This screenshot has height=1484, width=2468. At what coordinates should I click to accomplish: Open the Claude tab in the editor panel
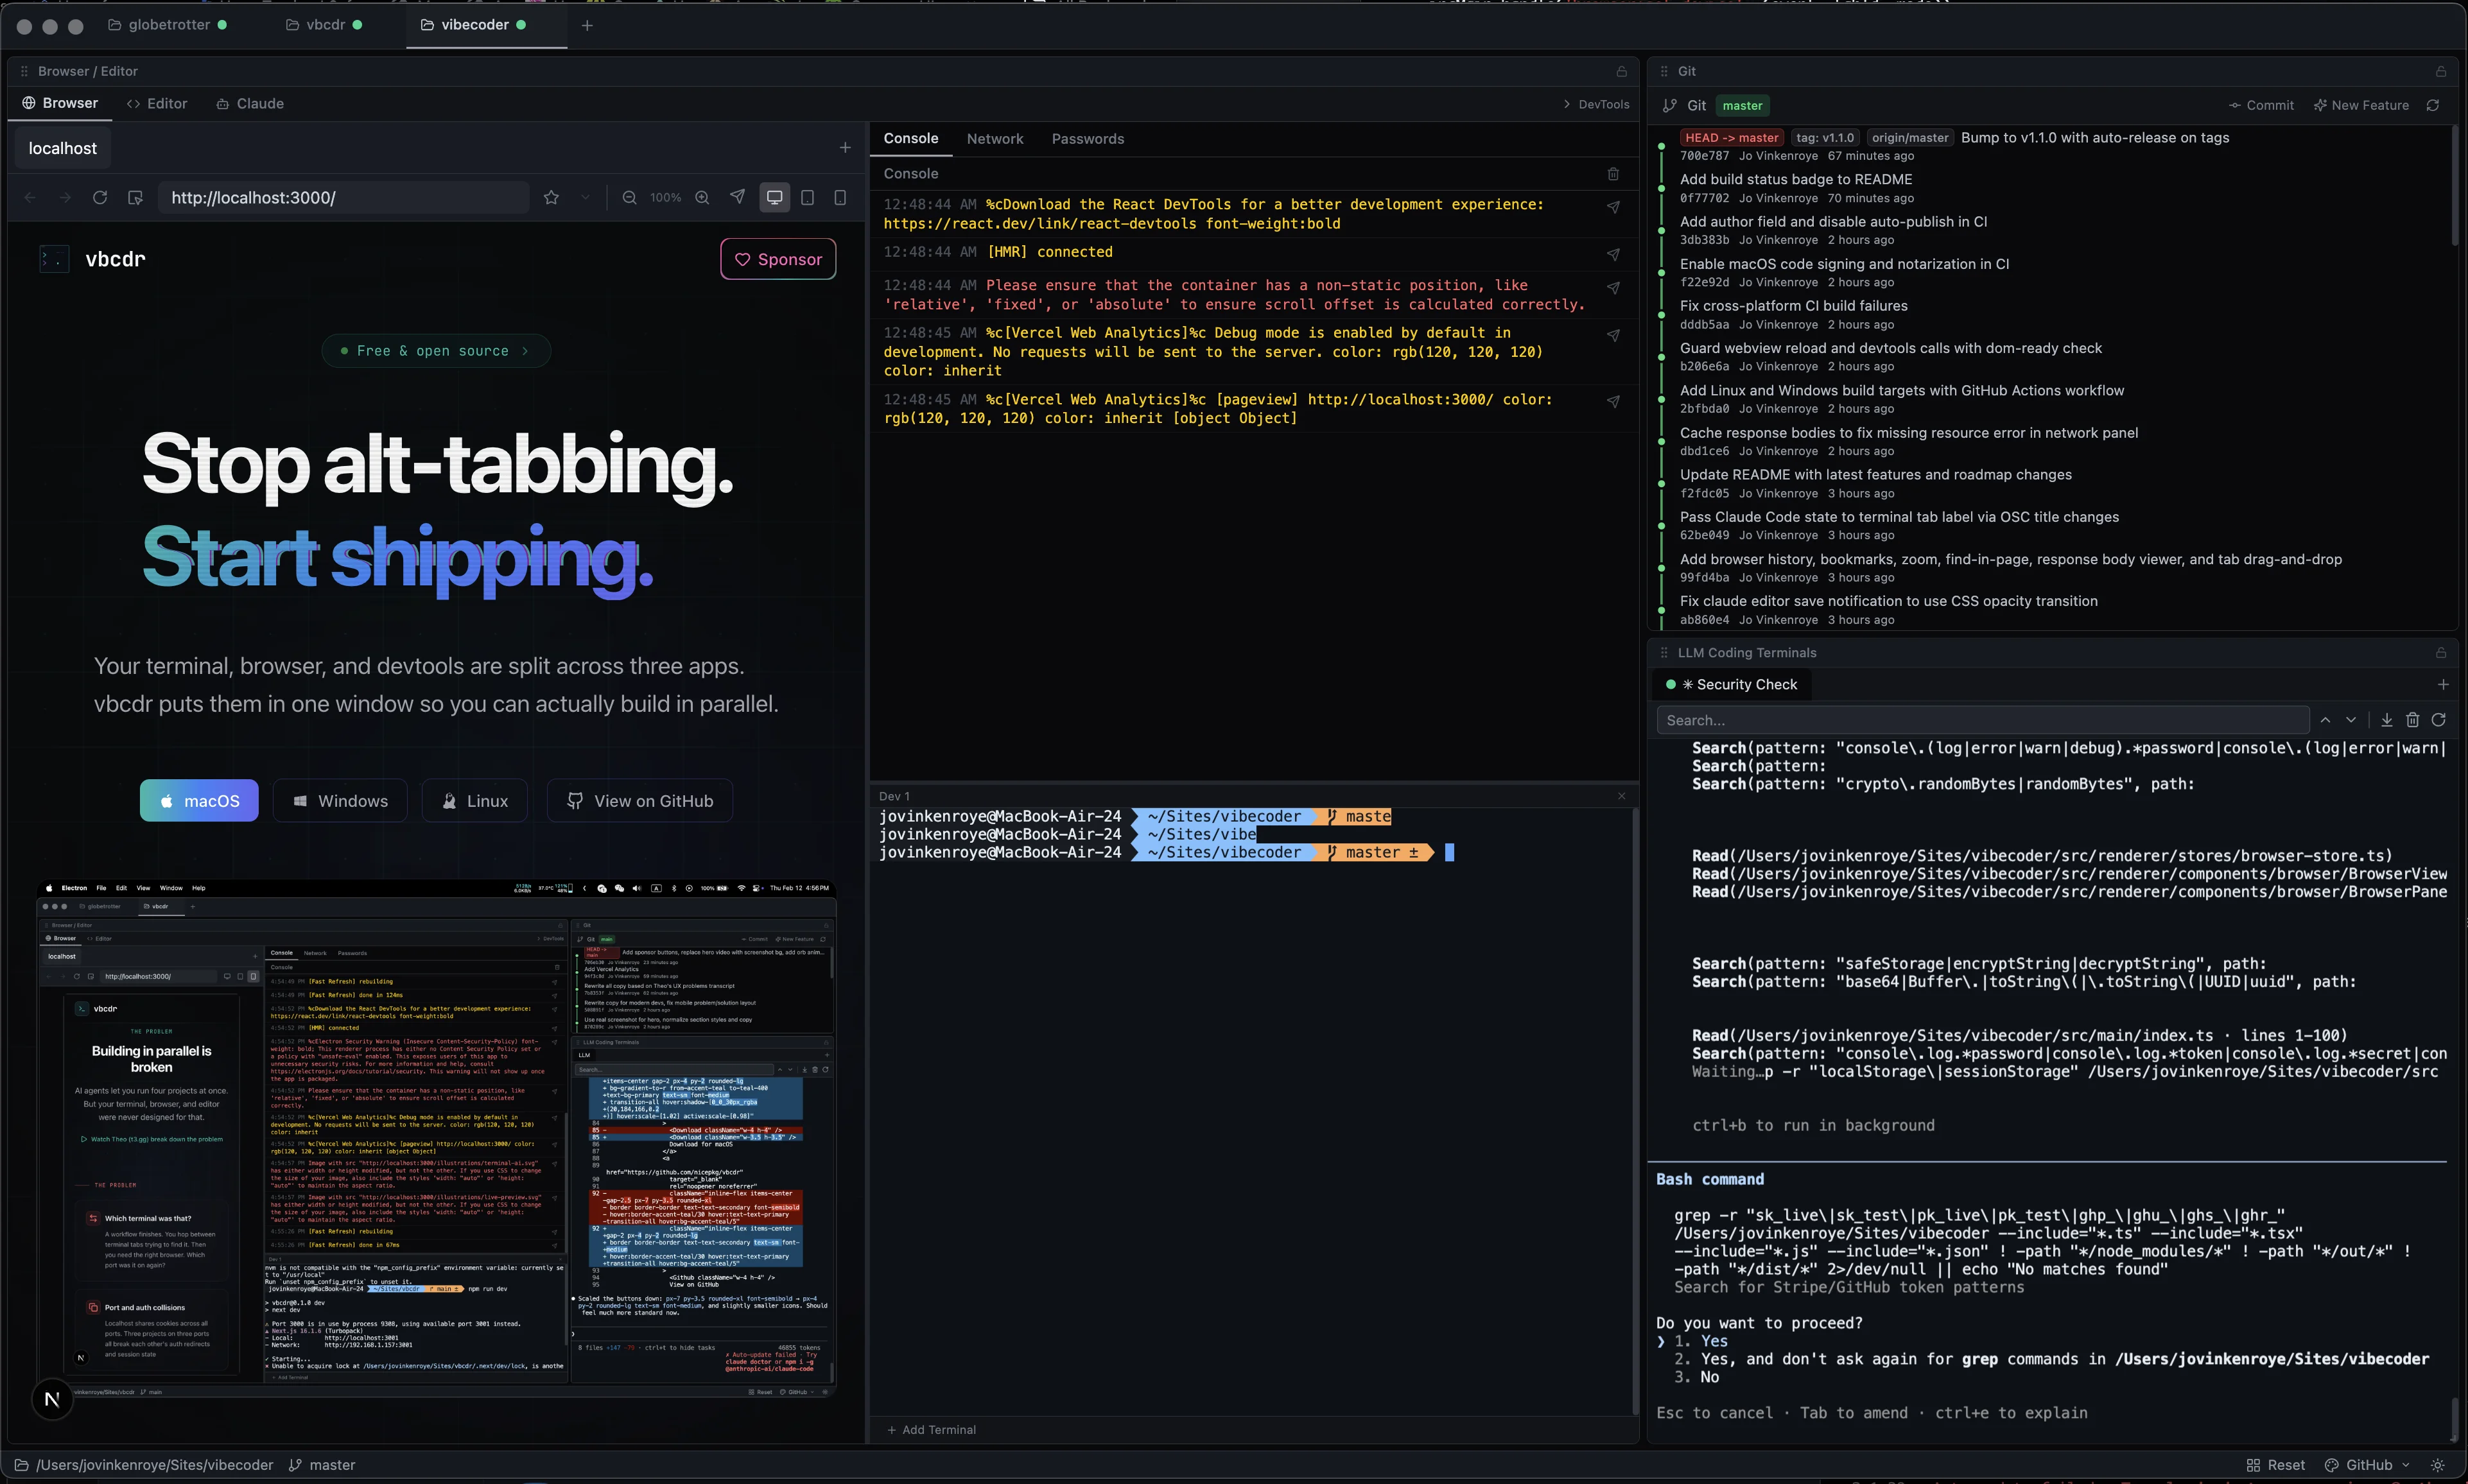(x=250, y=103)
